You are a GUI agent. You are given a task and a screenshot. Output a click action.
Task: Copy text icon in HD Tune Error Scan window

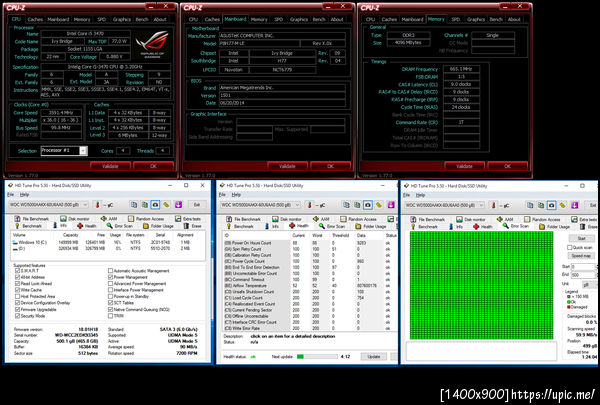pyautogui.click(x=530, y=205)
